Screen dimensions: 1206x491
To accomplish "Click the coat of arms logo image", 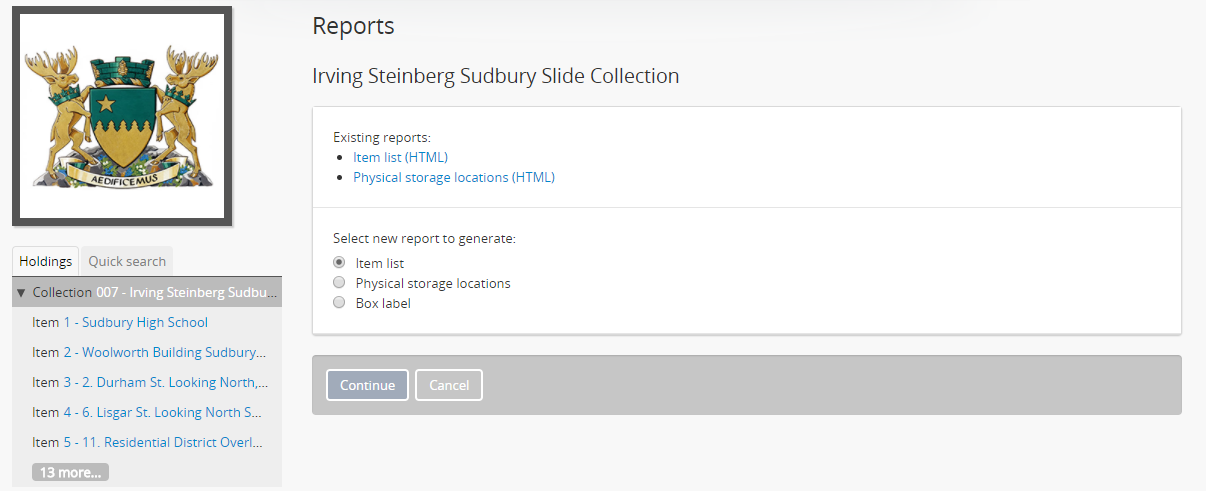I will 122,116.
